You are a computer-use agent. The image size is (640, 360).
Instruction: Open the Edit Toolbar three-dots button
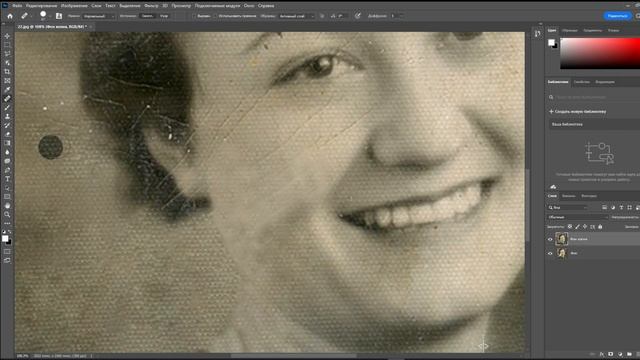pyautogui.click(x=7, y=224)
